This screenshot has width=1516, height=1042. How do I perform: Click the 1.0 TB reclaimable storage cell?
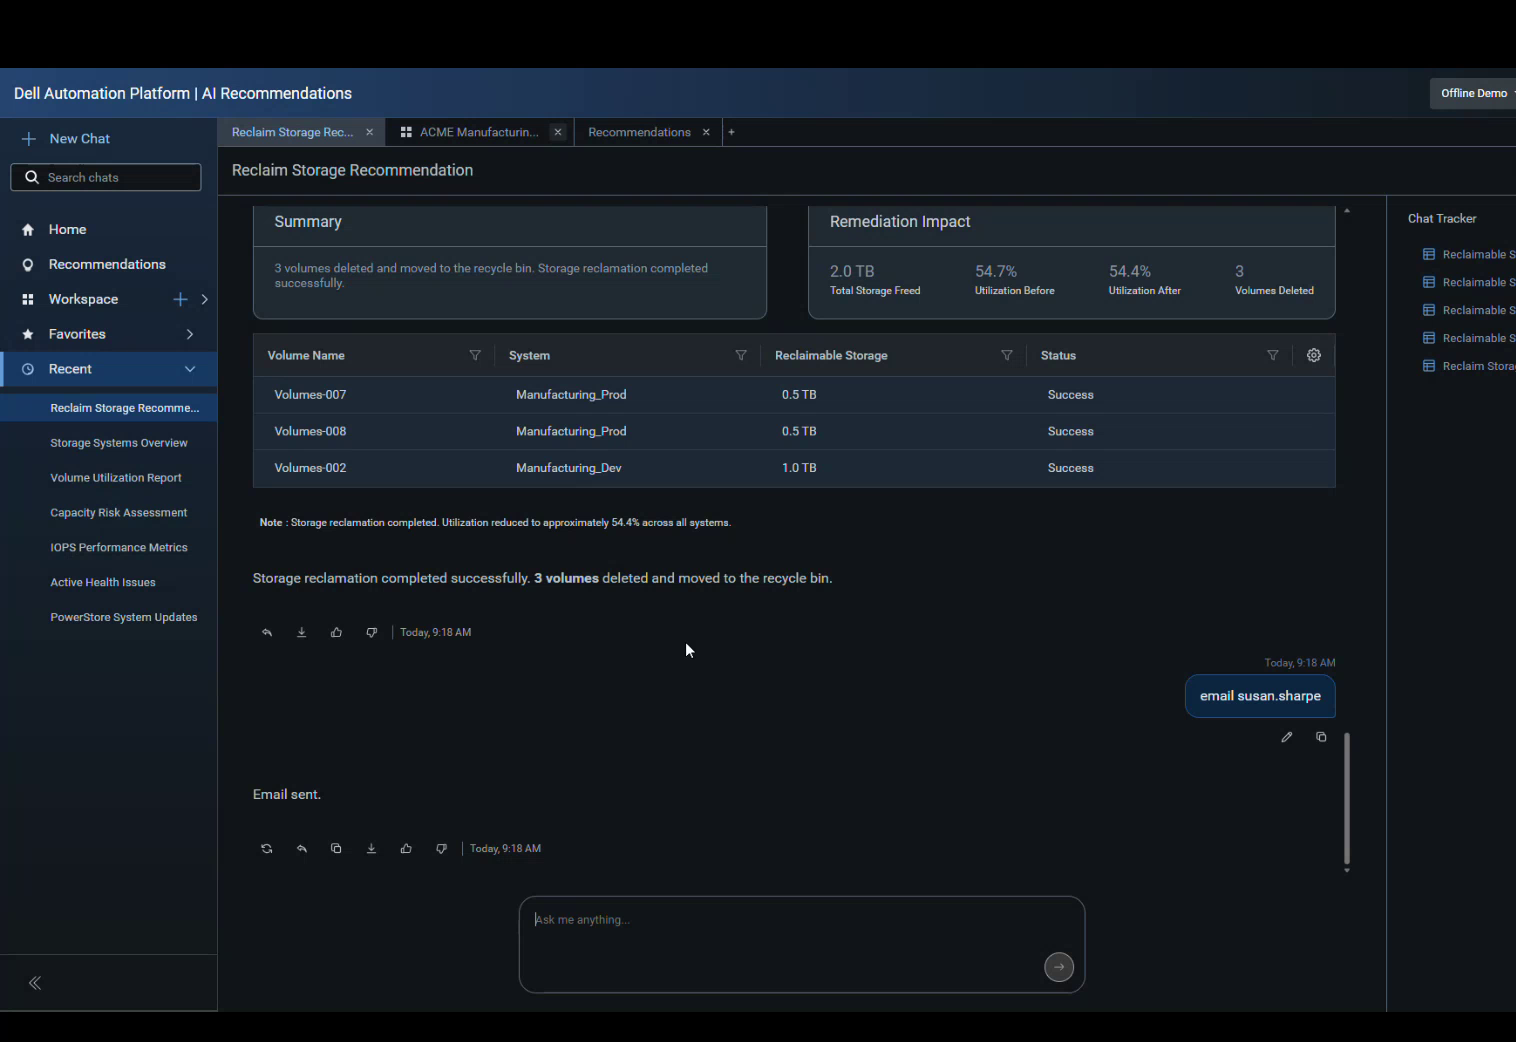[x=799, y=468]
